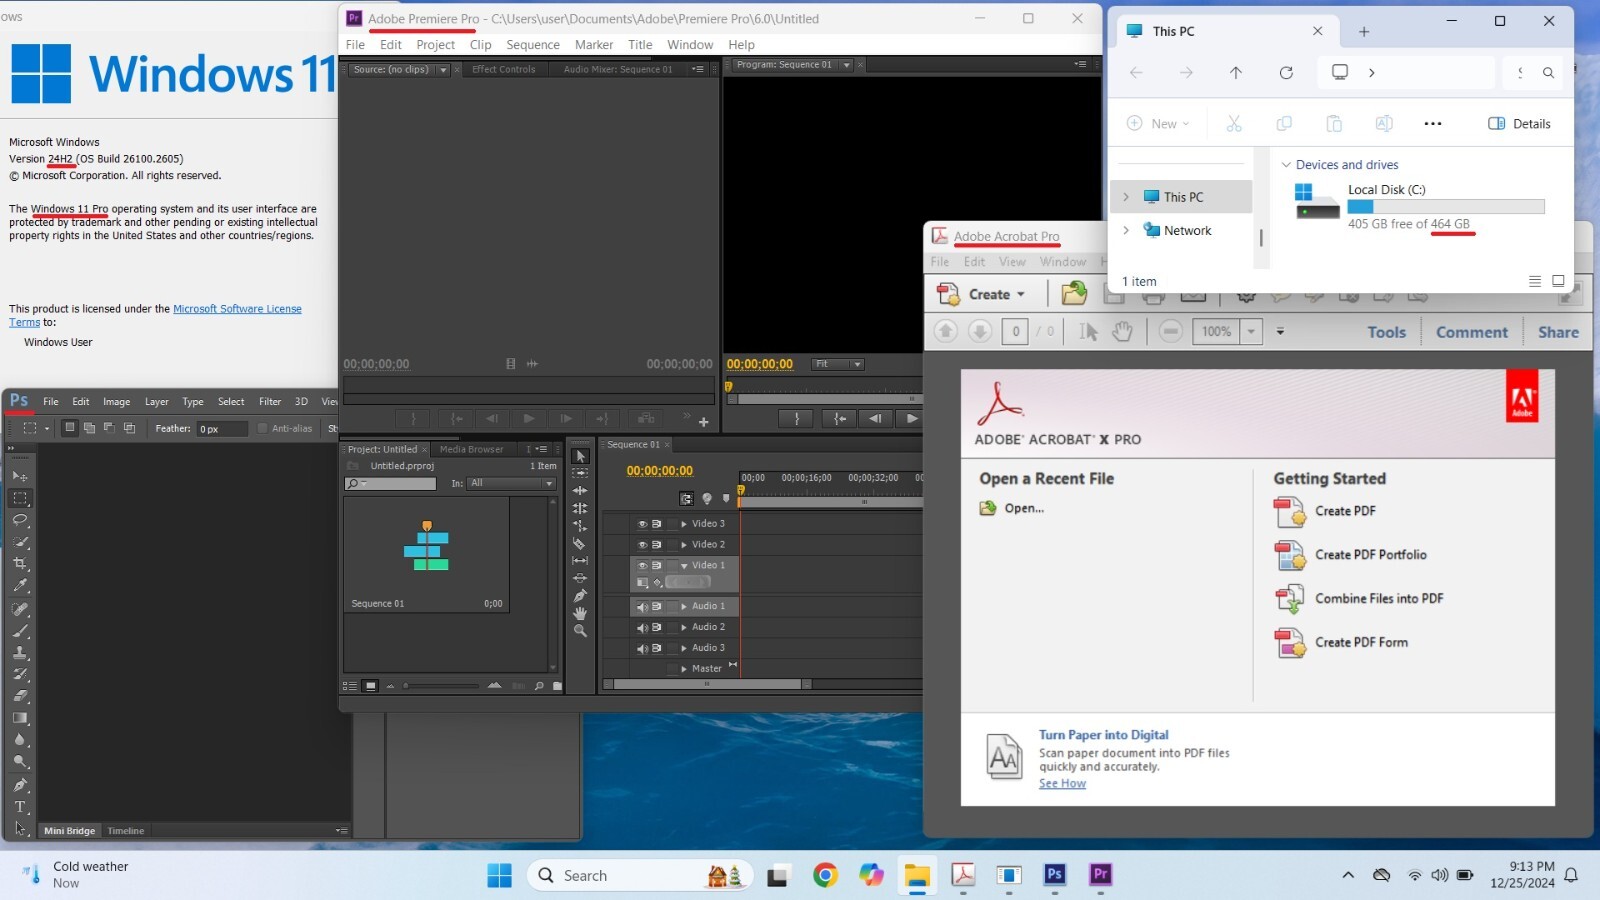Open the Acrobat zoom percentage dropdown
The width and height of the screenshot is (1600, 900).
click(1251, 332)
